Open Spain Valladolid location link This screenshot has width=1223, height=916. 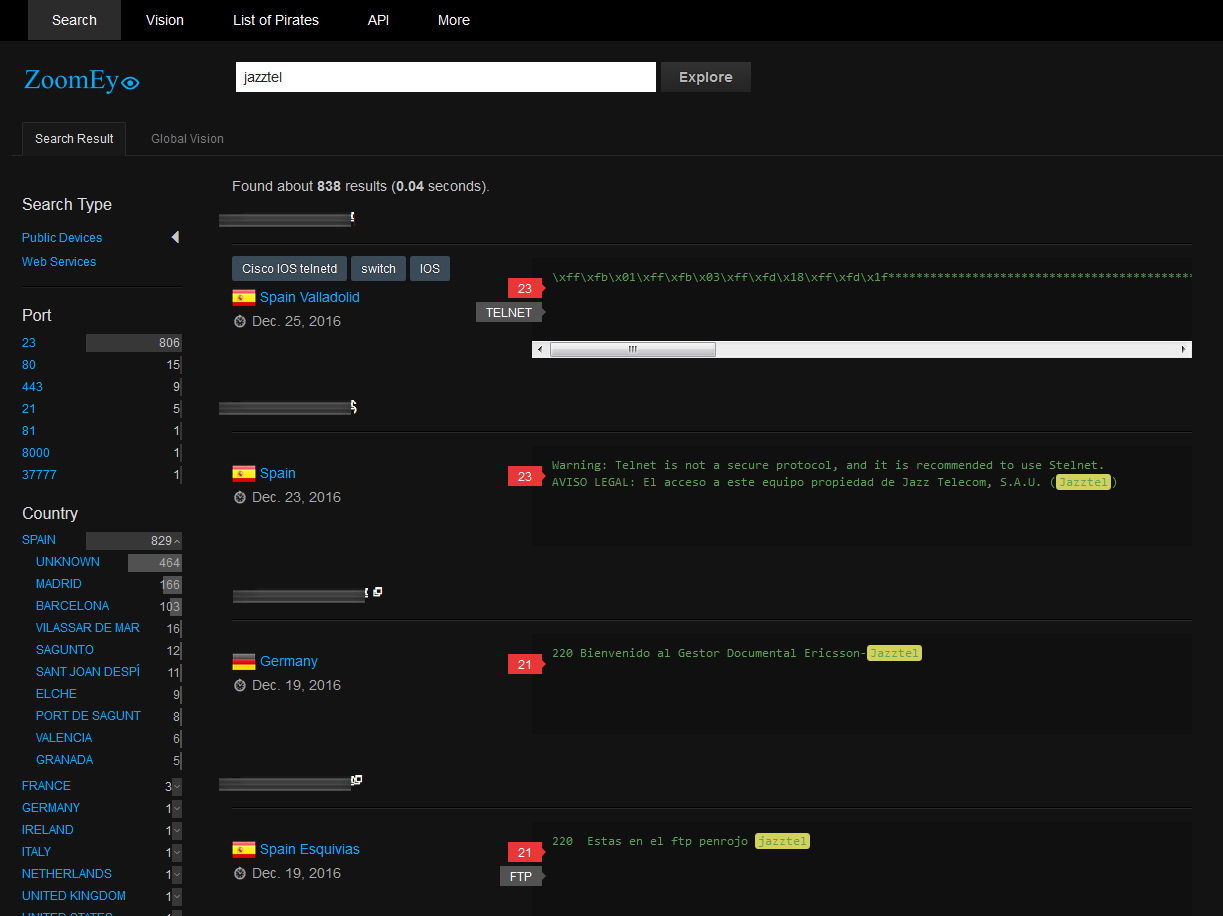[310, 297]
